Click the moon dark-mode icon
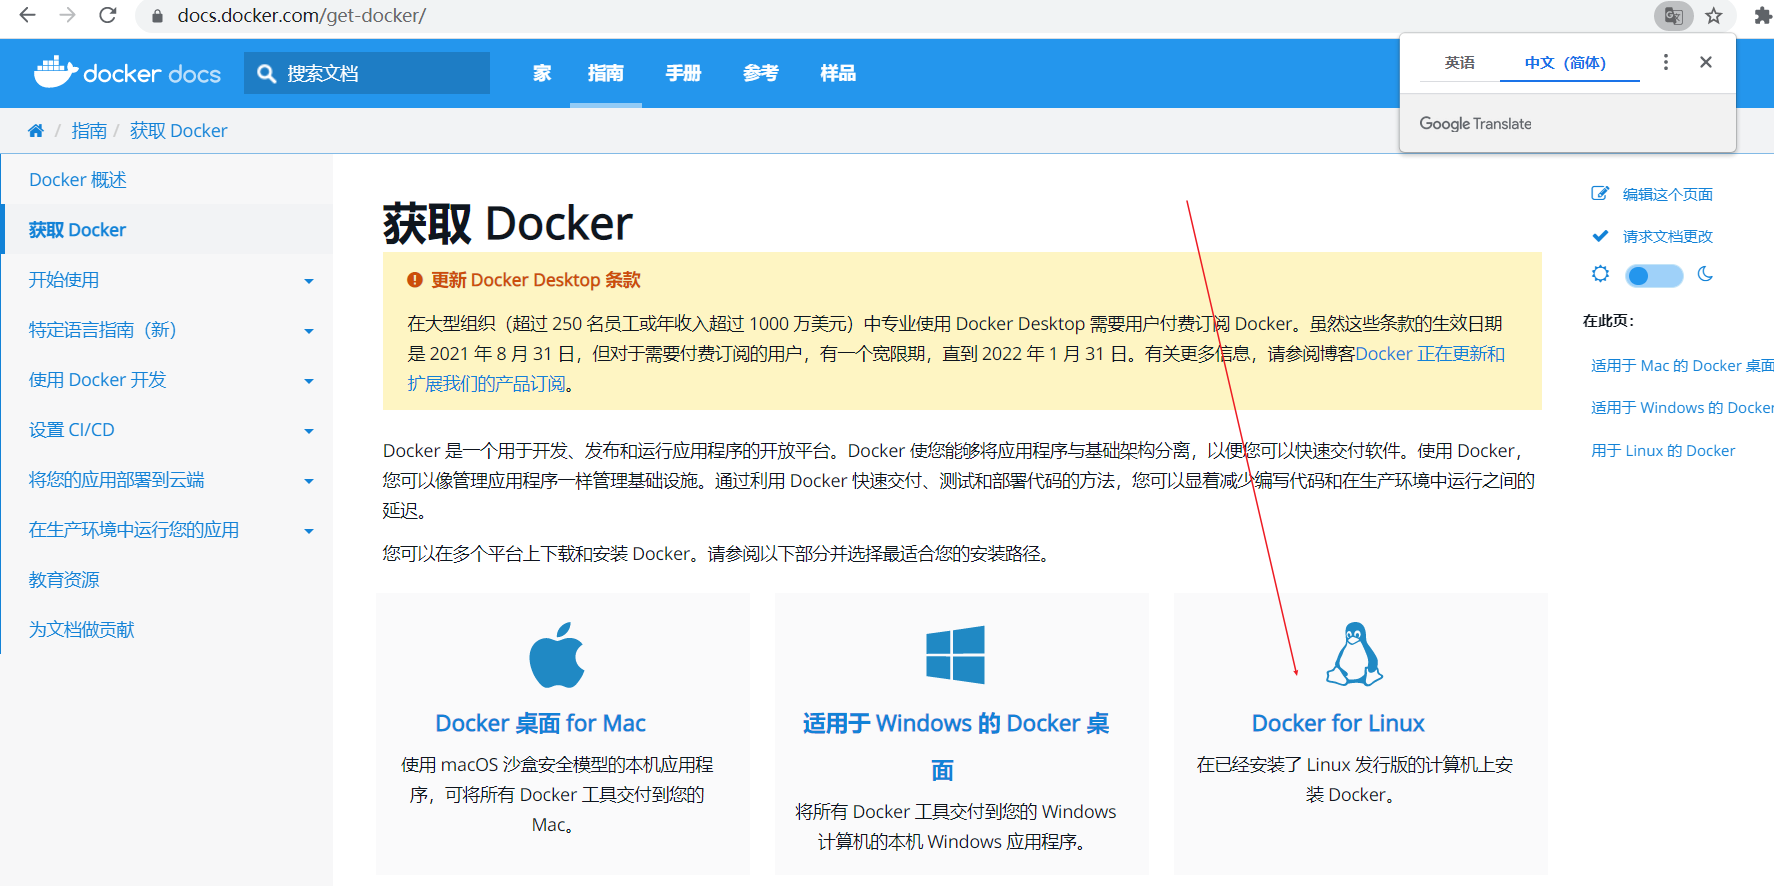 pyautogui.click(x=1706, y=274)
